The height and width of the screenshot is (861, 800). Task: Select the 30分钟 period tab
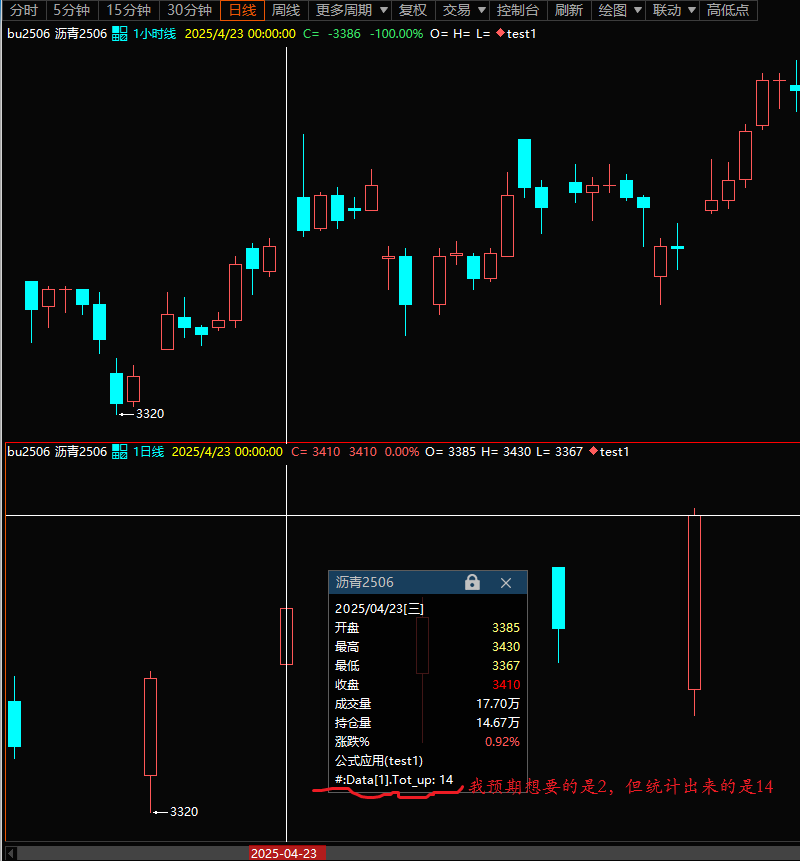[x=190, y=10]
